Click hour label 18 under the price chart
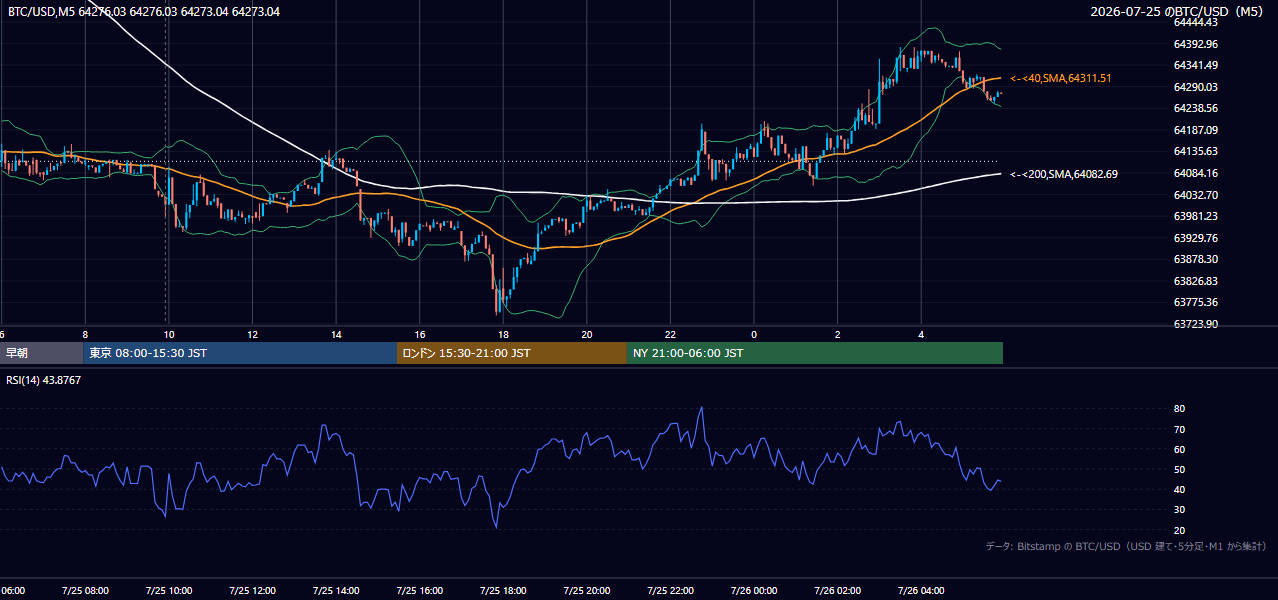The image size is (1278, 600). click(503, 335)
